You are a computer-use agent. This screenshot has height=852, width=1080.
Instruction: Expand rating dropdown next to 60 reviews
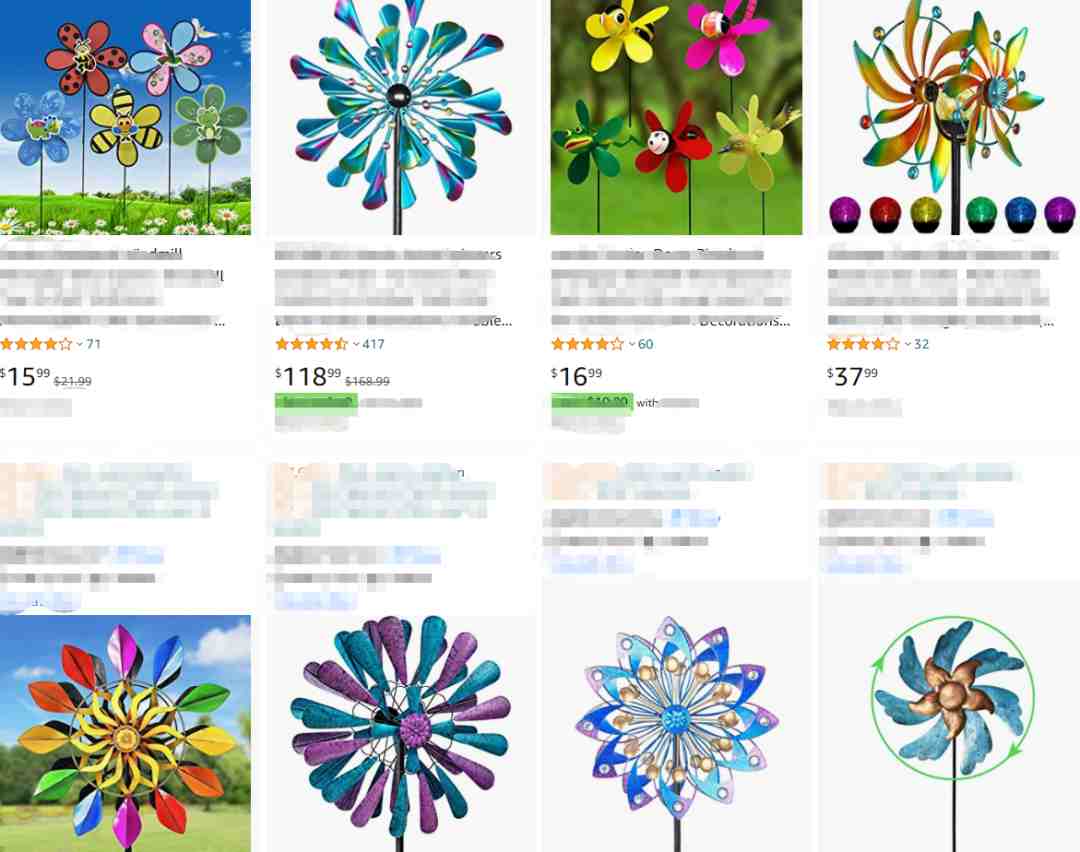[632, 344]
